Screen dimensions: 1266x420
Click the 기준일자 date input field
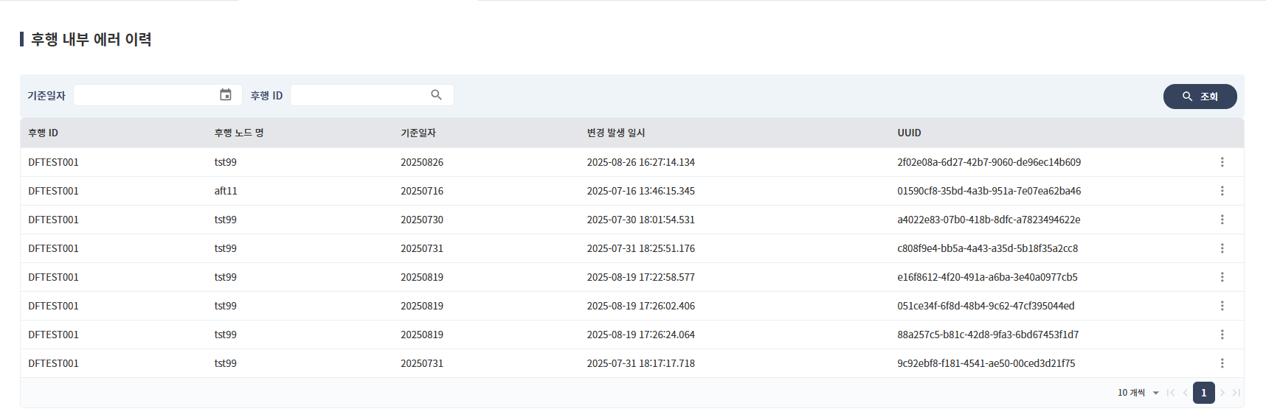point(145,95)
